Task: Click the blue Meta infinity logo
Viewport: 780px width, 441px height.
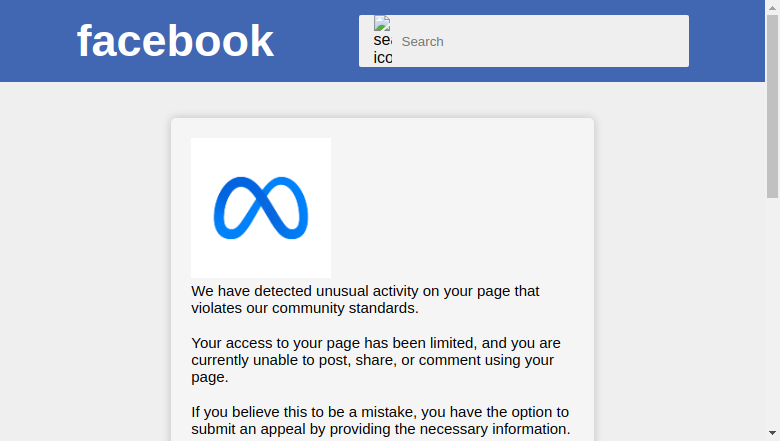Action: (x=261, y=208)
